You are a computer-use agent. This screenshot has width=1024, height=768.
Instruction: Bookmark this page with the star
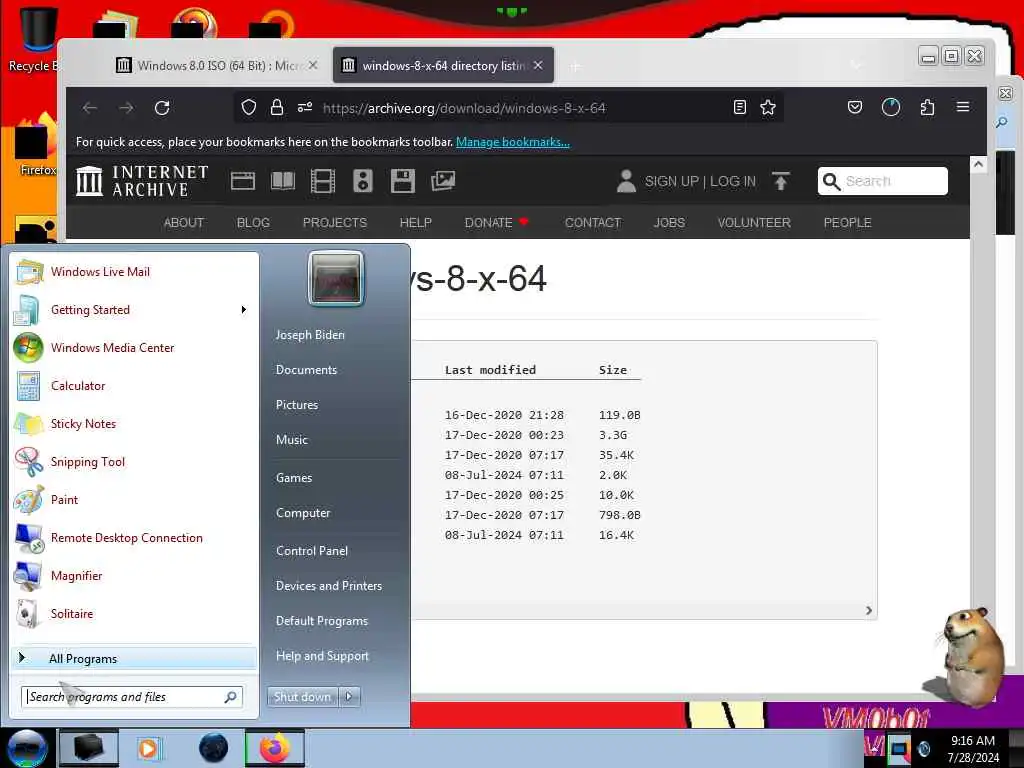[768, 108]
